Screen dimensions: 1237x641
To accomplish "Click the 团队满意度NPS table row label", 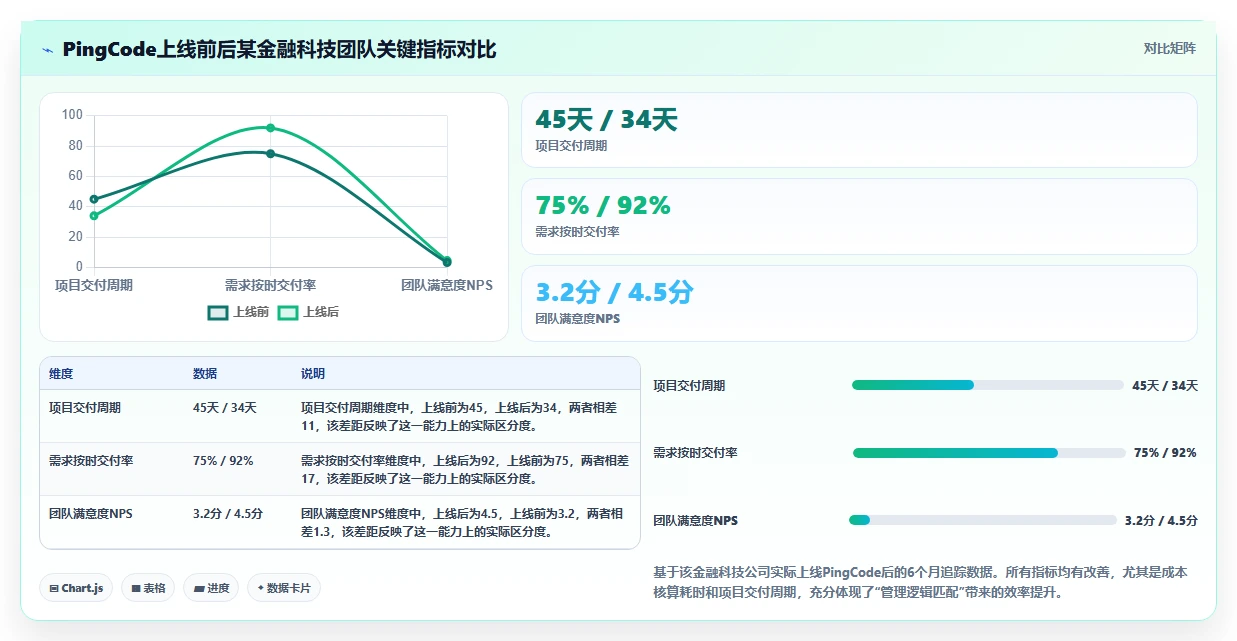I will pos(90,514).
